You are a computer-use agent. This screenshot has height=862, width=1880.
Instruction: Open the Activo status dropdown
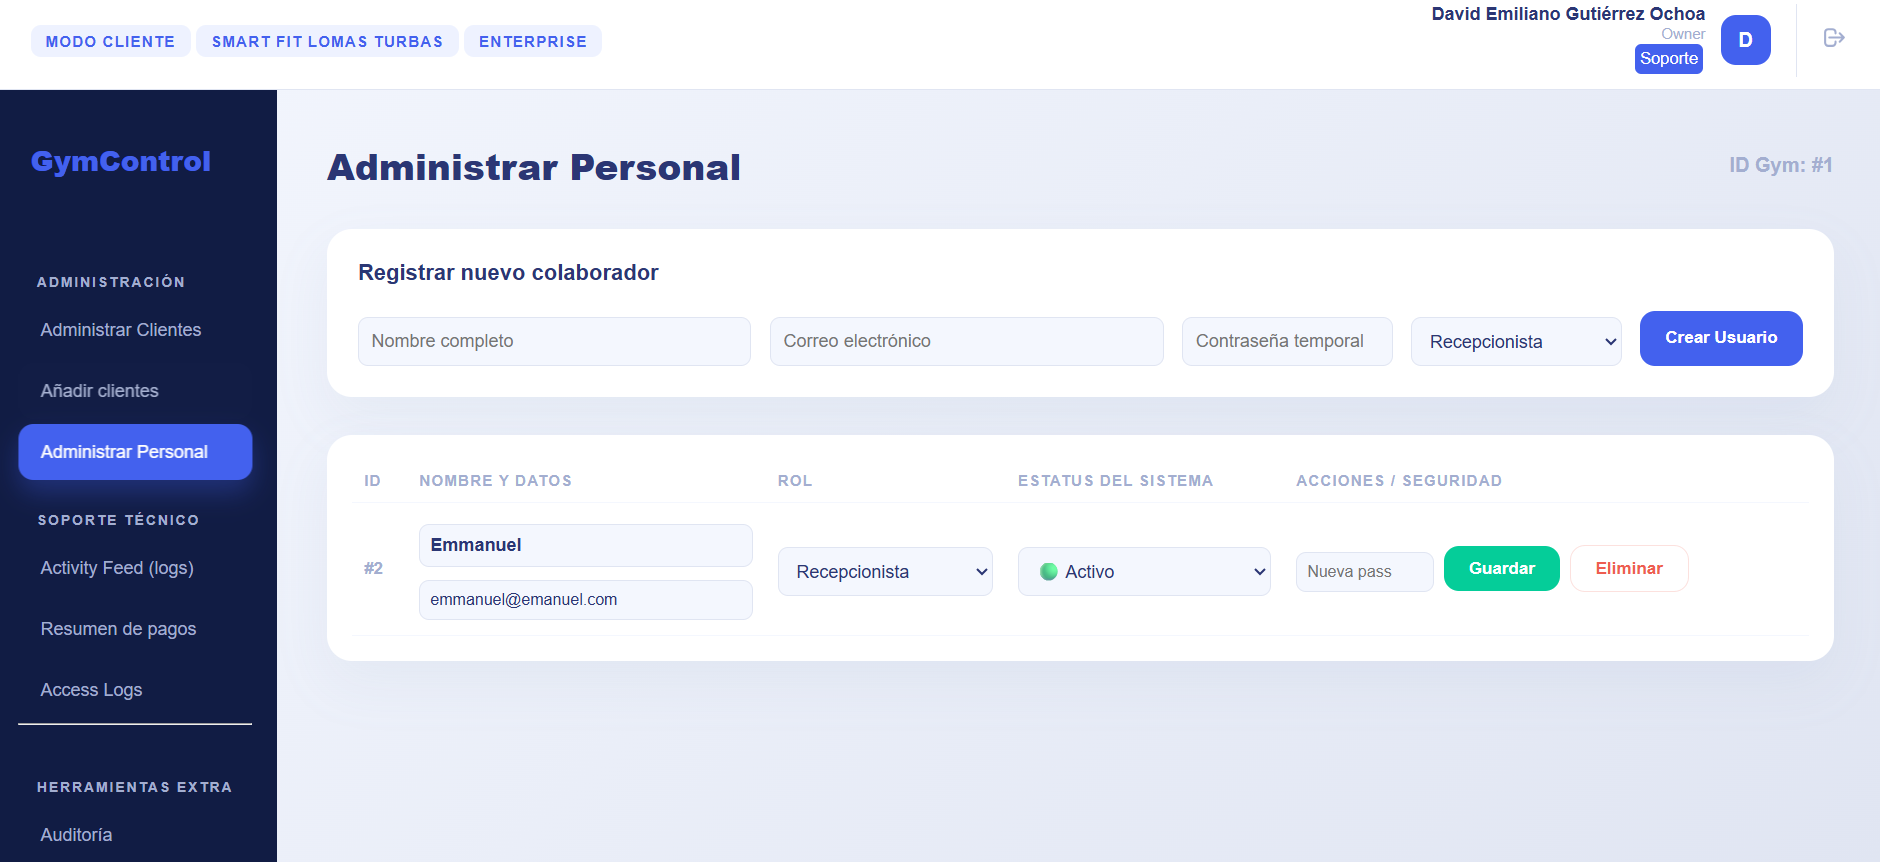pos(1144,571)
